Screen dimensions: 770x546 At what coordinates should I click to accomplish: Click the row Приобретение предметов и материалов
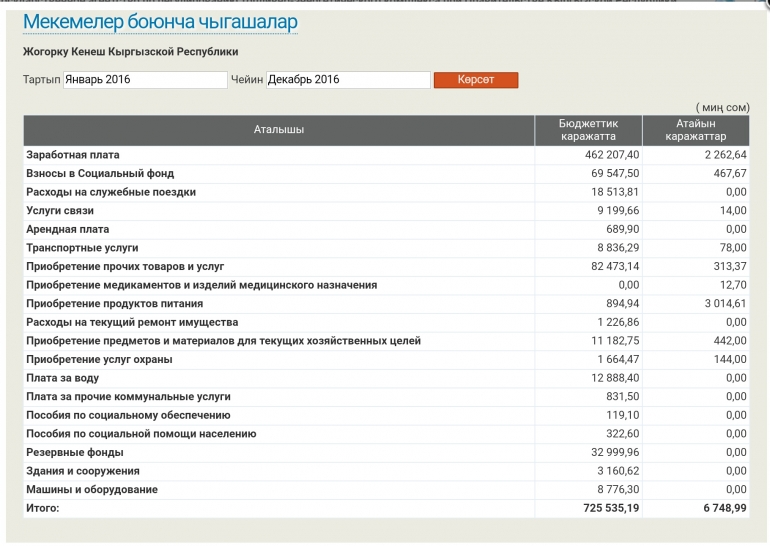(x=386, y=341)
